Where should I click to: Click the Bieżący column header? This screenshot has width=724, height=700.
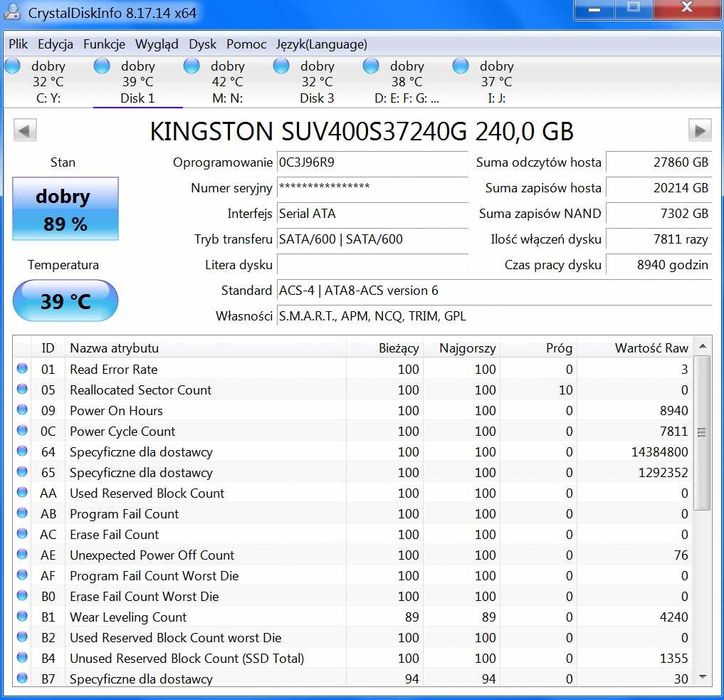(x=385, y=348)
